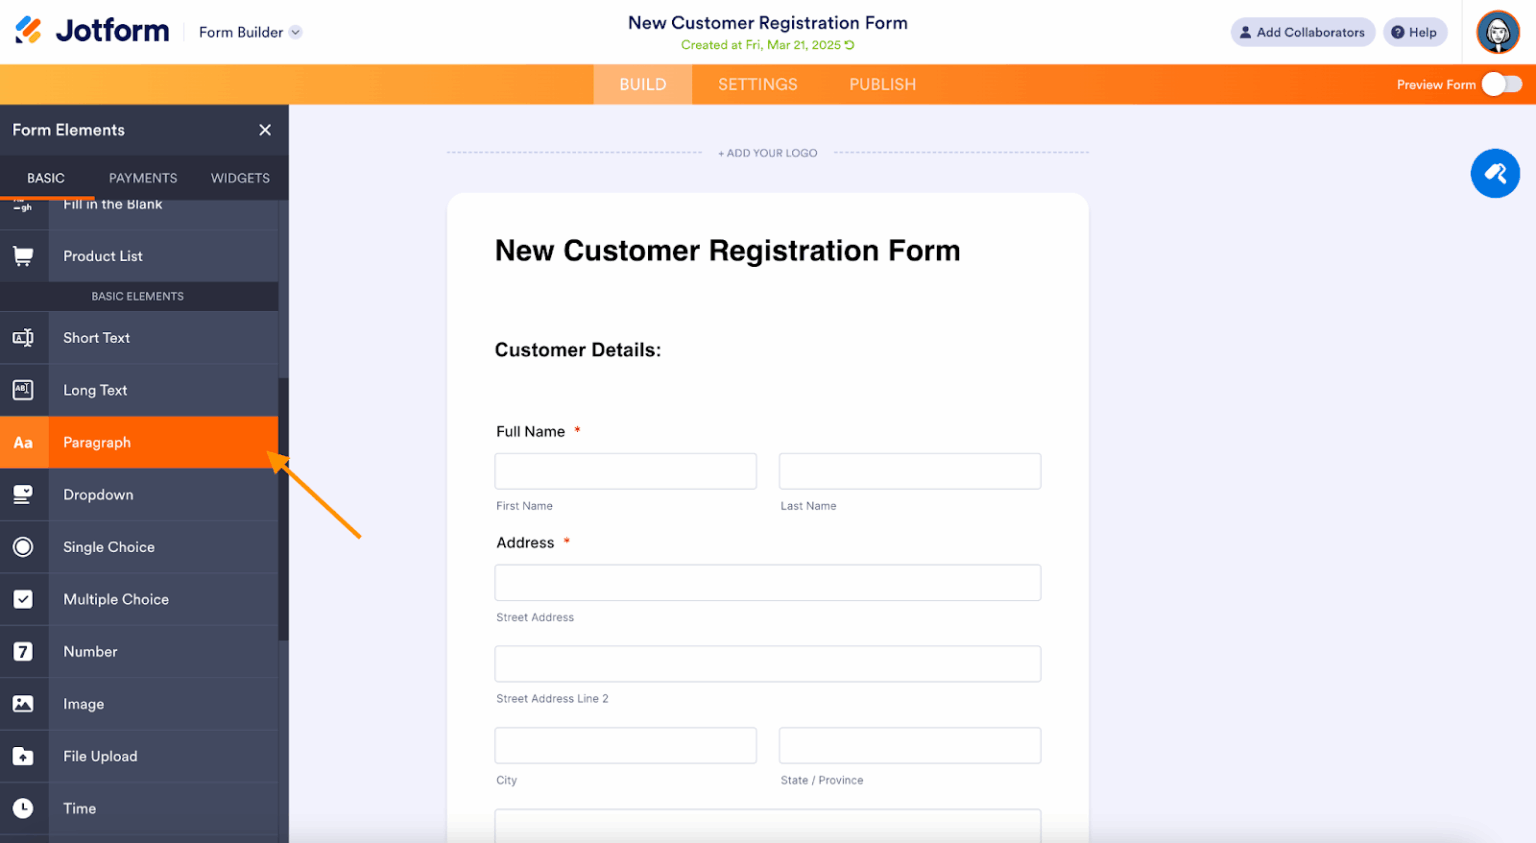Click the Add Collaborators button

click(1302, 31)
